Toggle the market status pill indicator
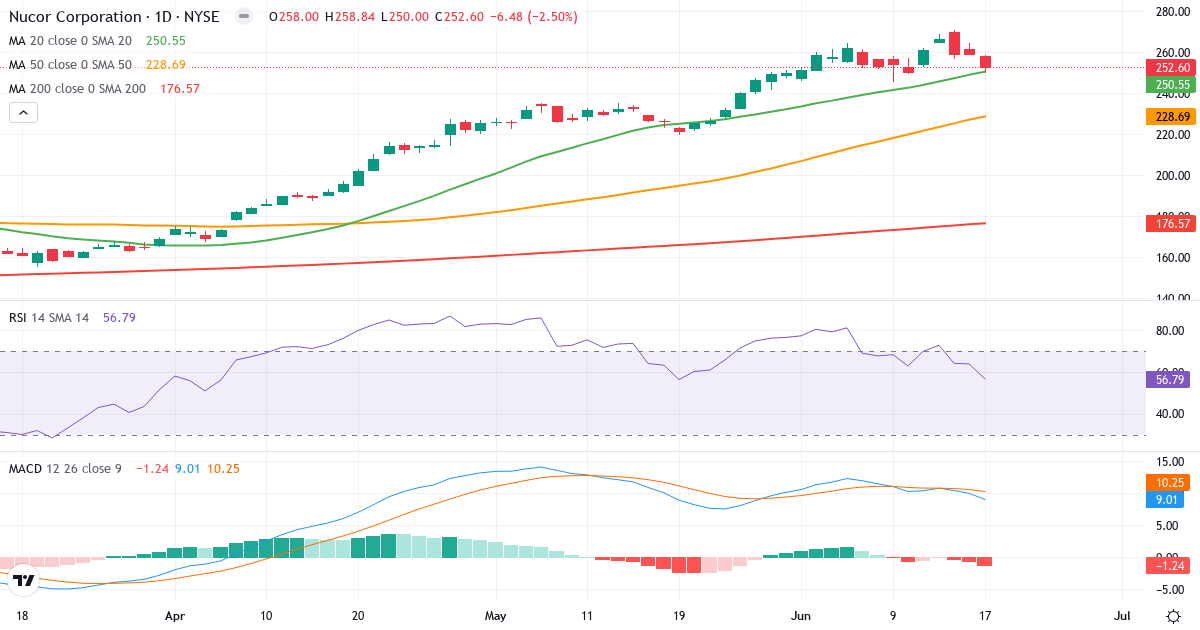Screen dimensions: 1200x630 (243, 17)
